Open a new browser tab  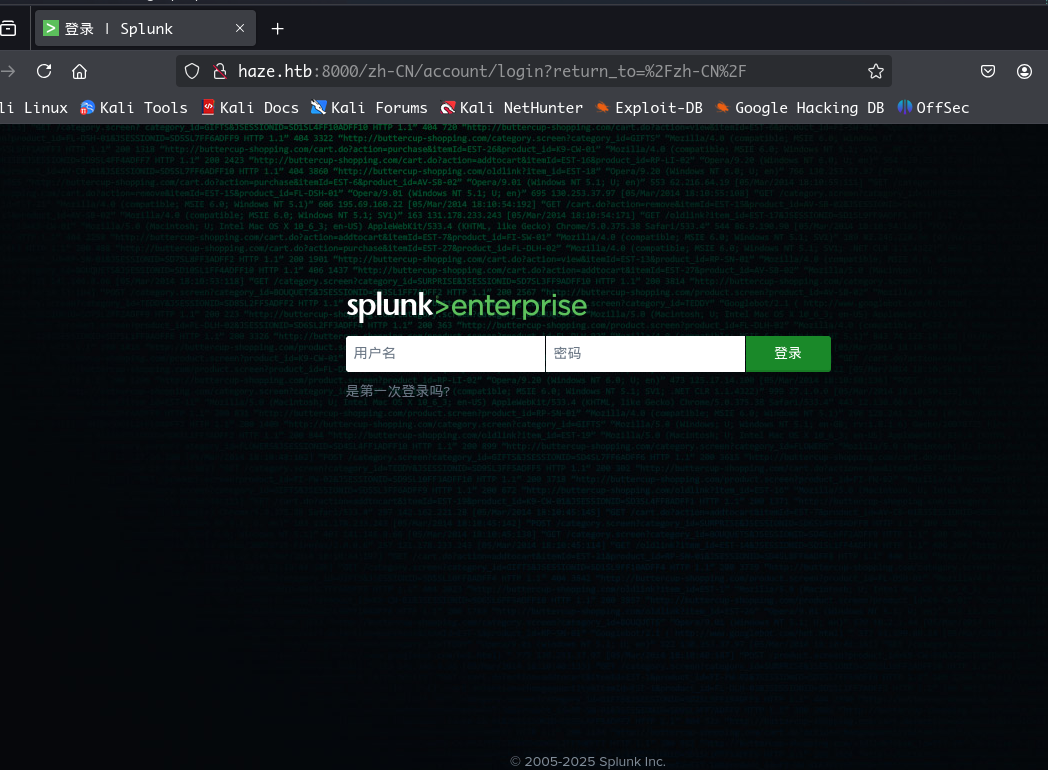[x=277, y=29]
